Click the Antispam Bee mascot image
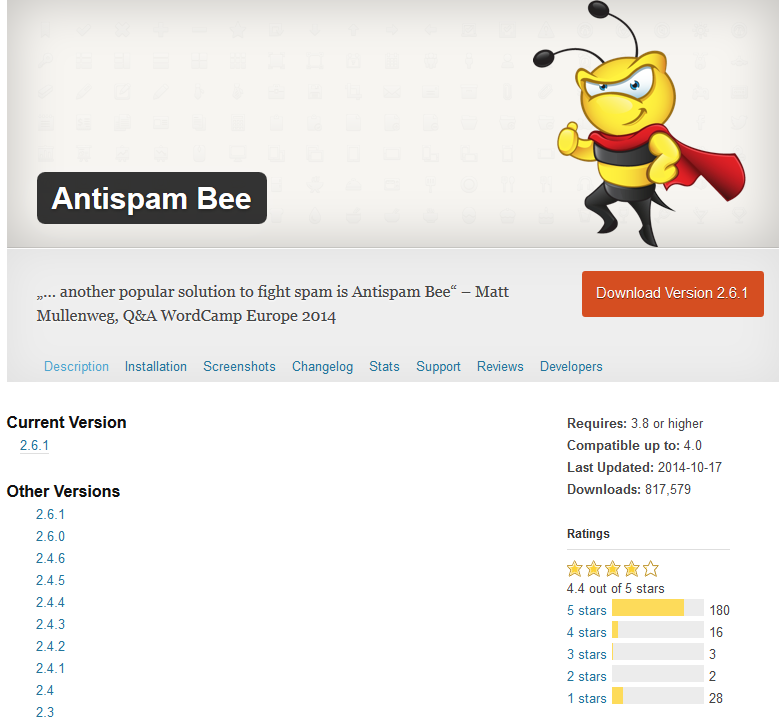The width and height of the screenshot is (780, 722). point(639,123)
